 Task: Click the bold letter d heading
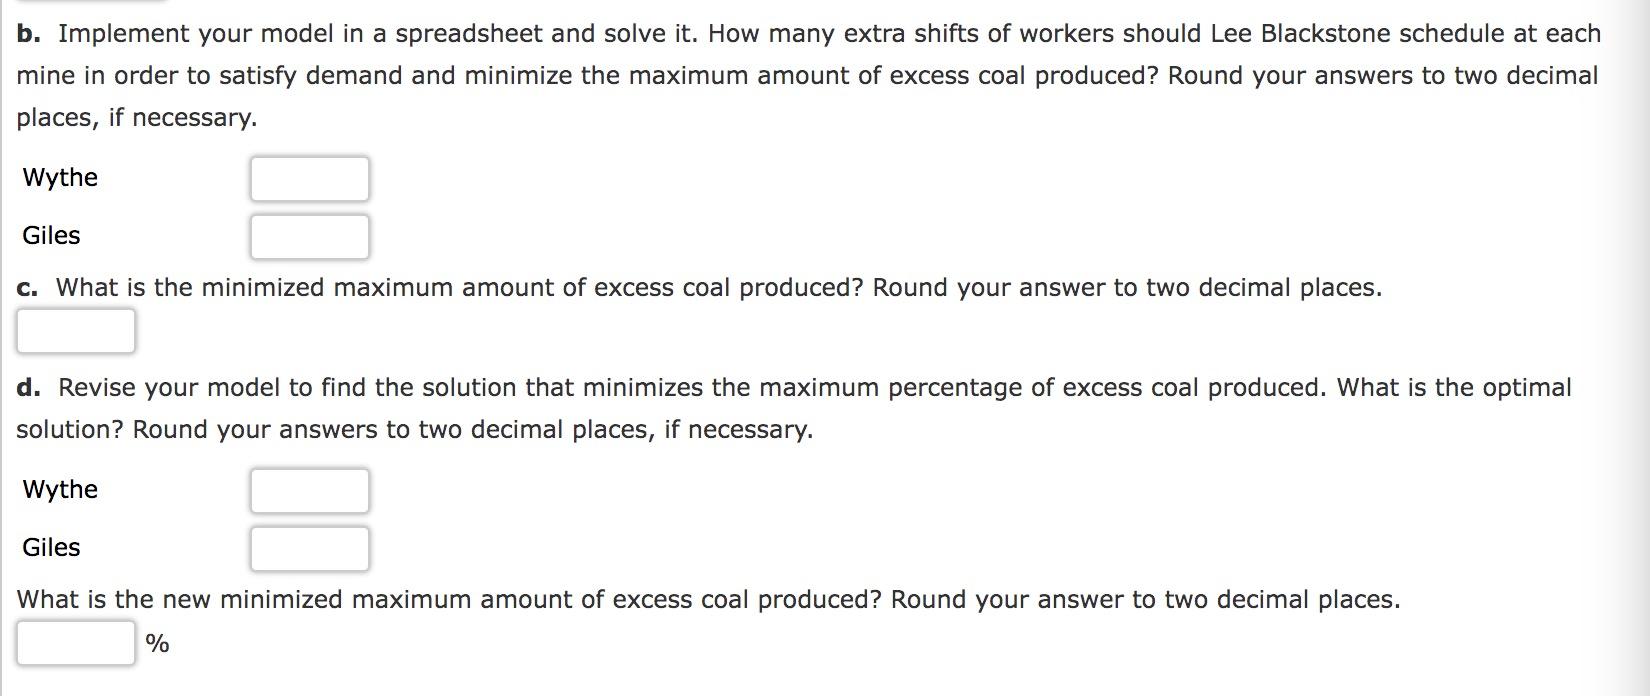click(29, 388)
